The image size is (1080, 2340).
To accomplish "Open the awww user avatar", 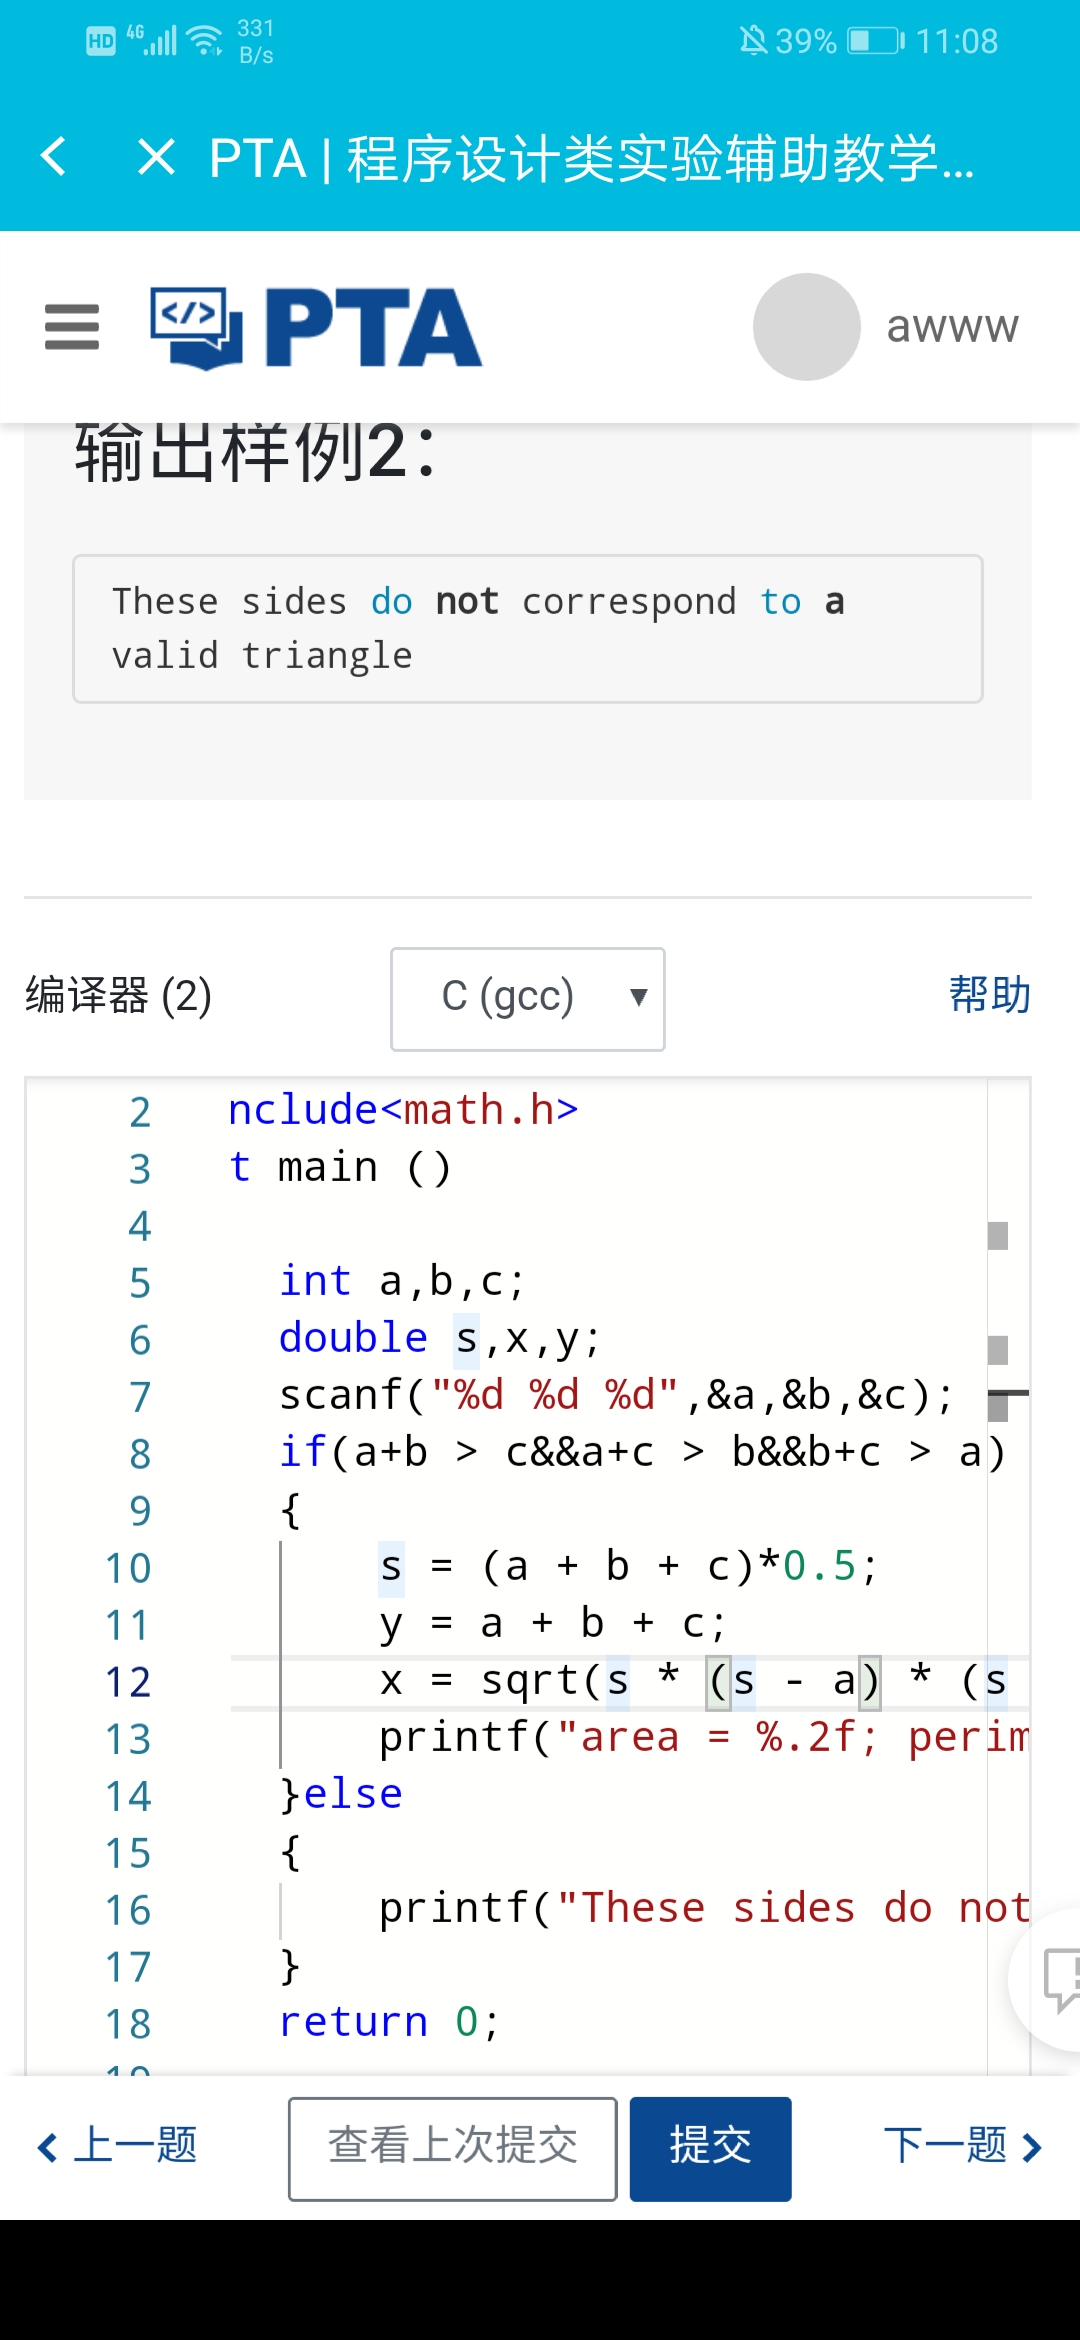I will [806, 327].
